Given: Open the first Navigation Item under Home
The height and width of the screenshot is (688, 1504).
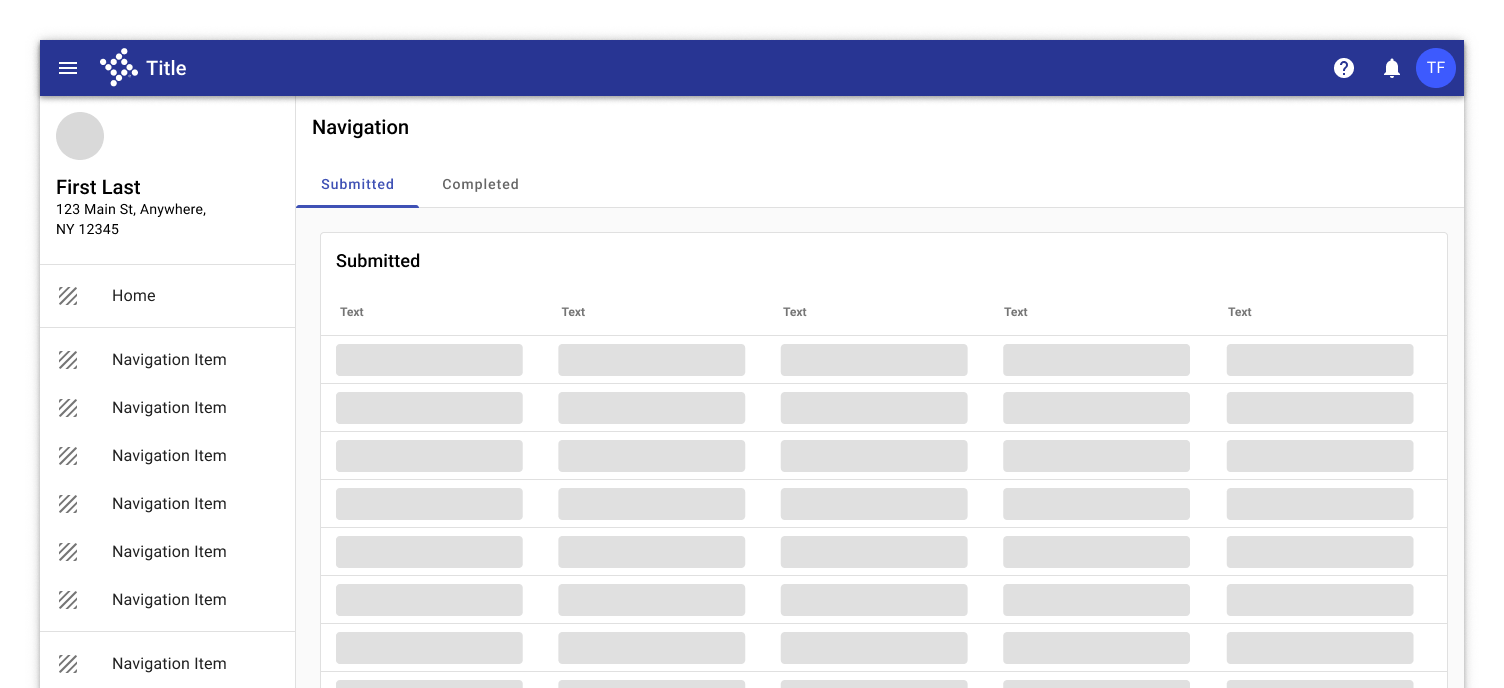Looking at the screenshot, I should click(x=168, y=360).
